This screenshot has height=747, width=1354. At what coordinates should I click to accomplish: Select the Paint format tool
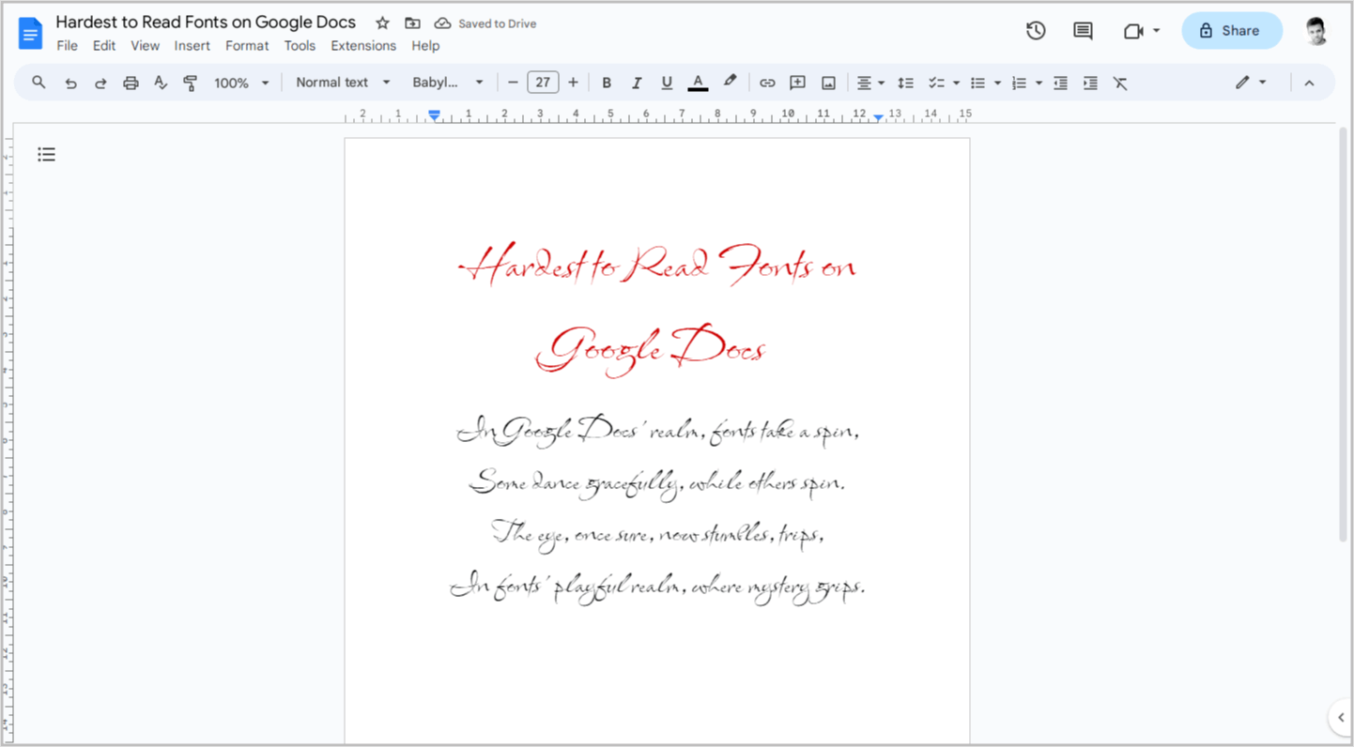click(x=190, y=82)
